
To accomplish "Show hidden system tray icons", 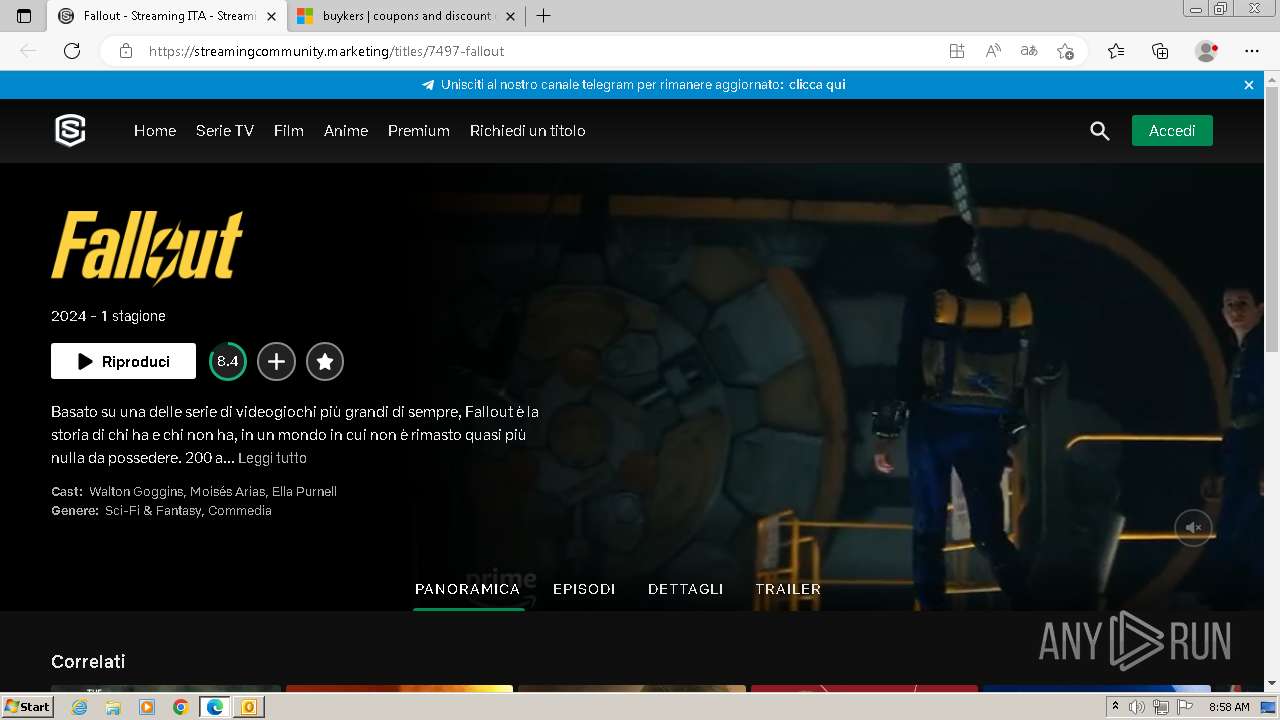I will pyautogui.click(x=1115, y=707).
